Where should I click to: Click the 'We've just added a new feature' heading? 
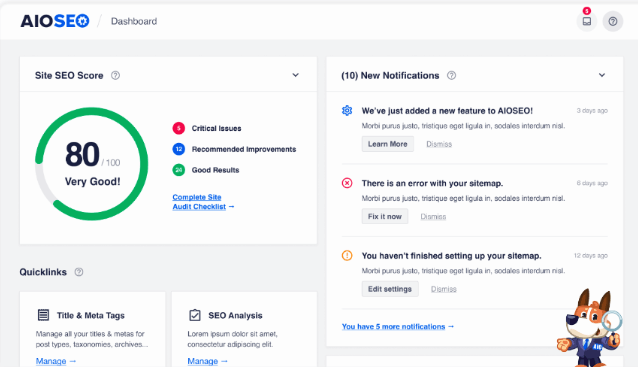click(447, 111)
